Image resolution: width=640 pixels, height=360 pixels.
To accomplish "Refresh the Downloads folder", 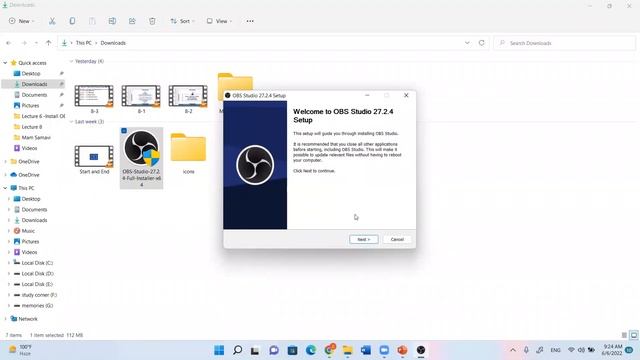I will point(482,43).
